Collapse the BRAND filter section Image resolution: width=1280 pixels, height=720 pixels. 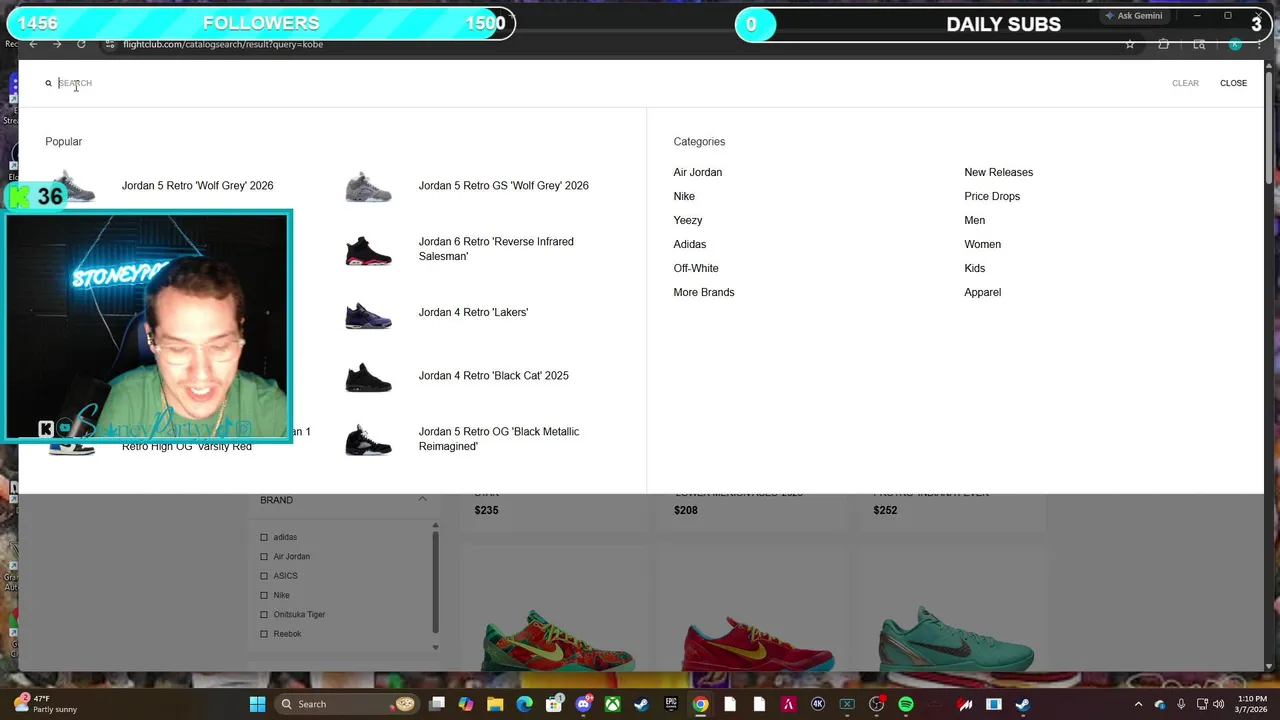(422, 499)
